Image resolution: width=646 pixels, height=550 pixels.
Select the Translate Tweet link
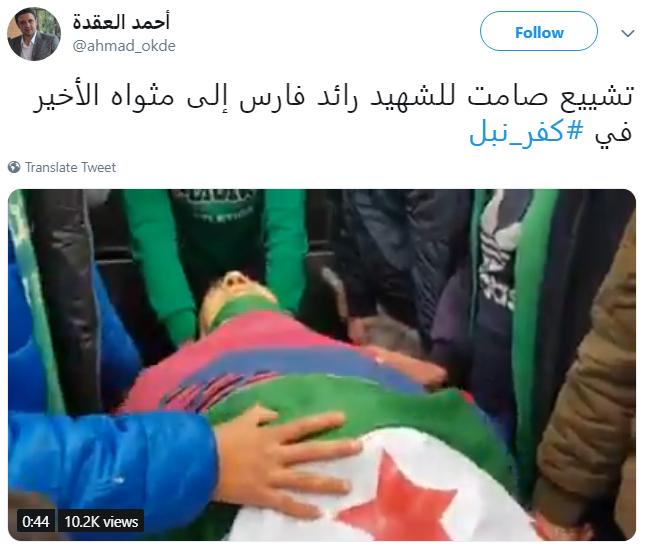[70, 167]
